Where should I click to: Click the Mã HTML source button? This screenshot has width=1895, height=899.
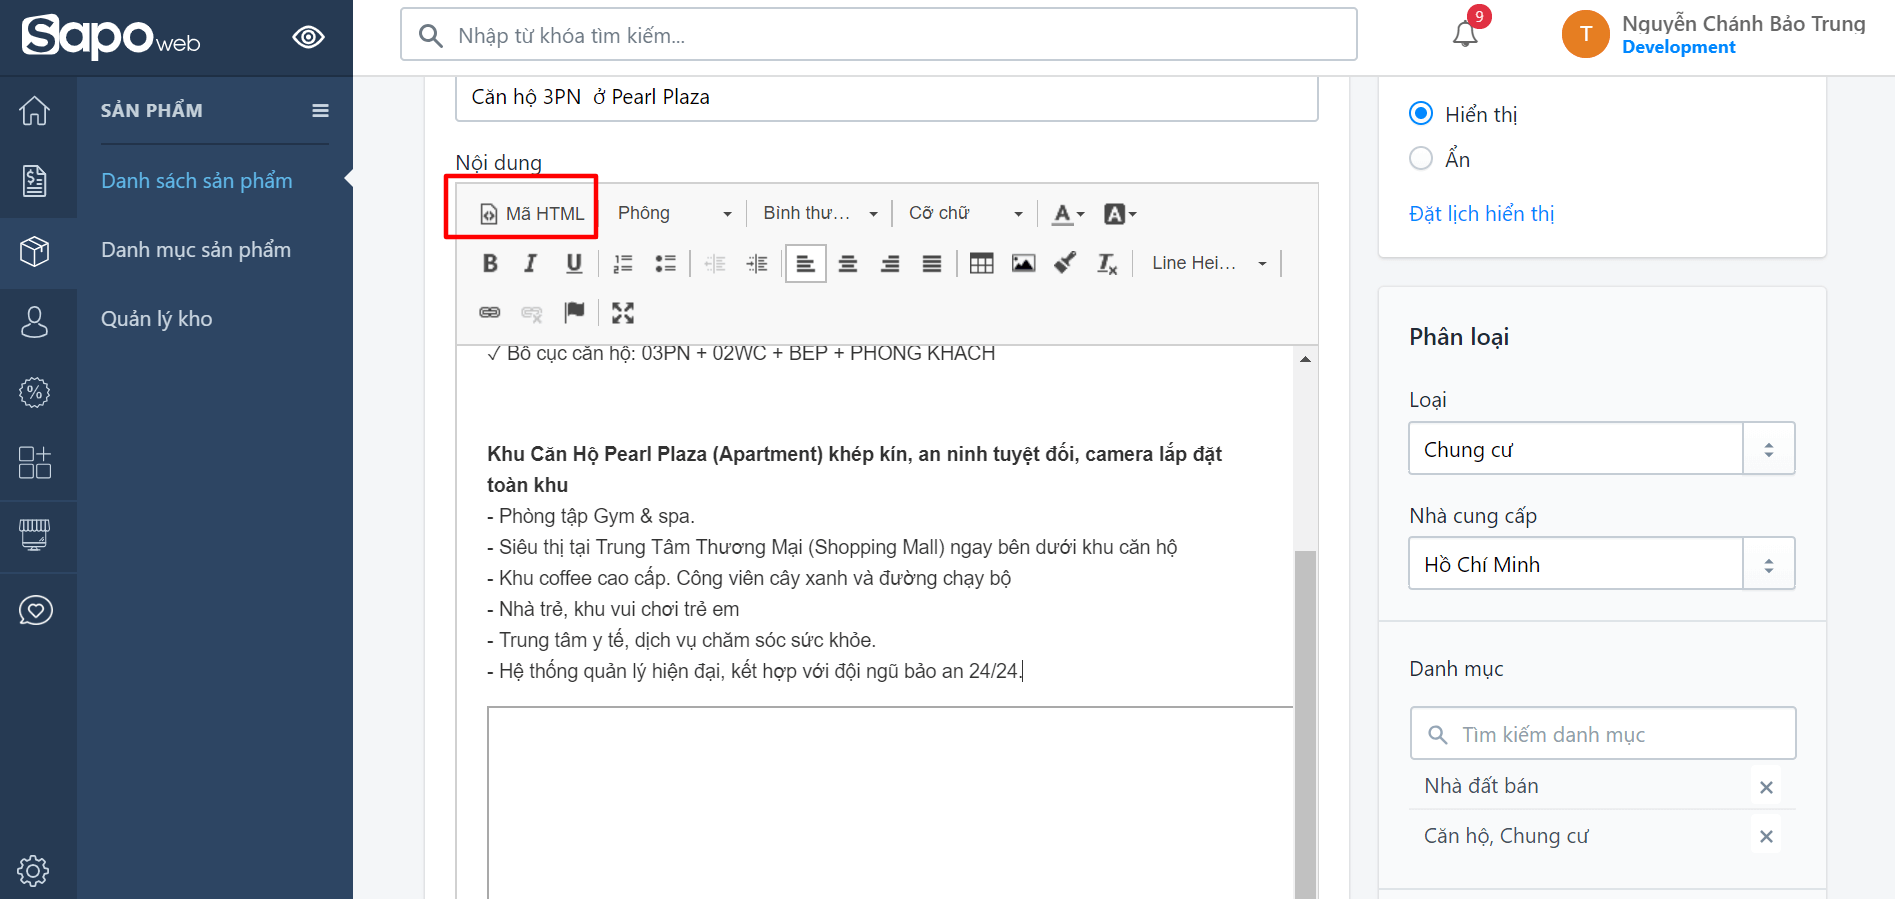532,214
